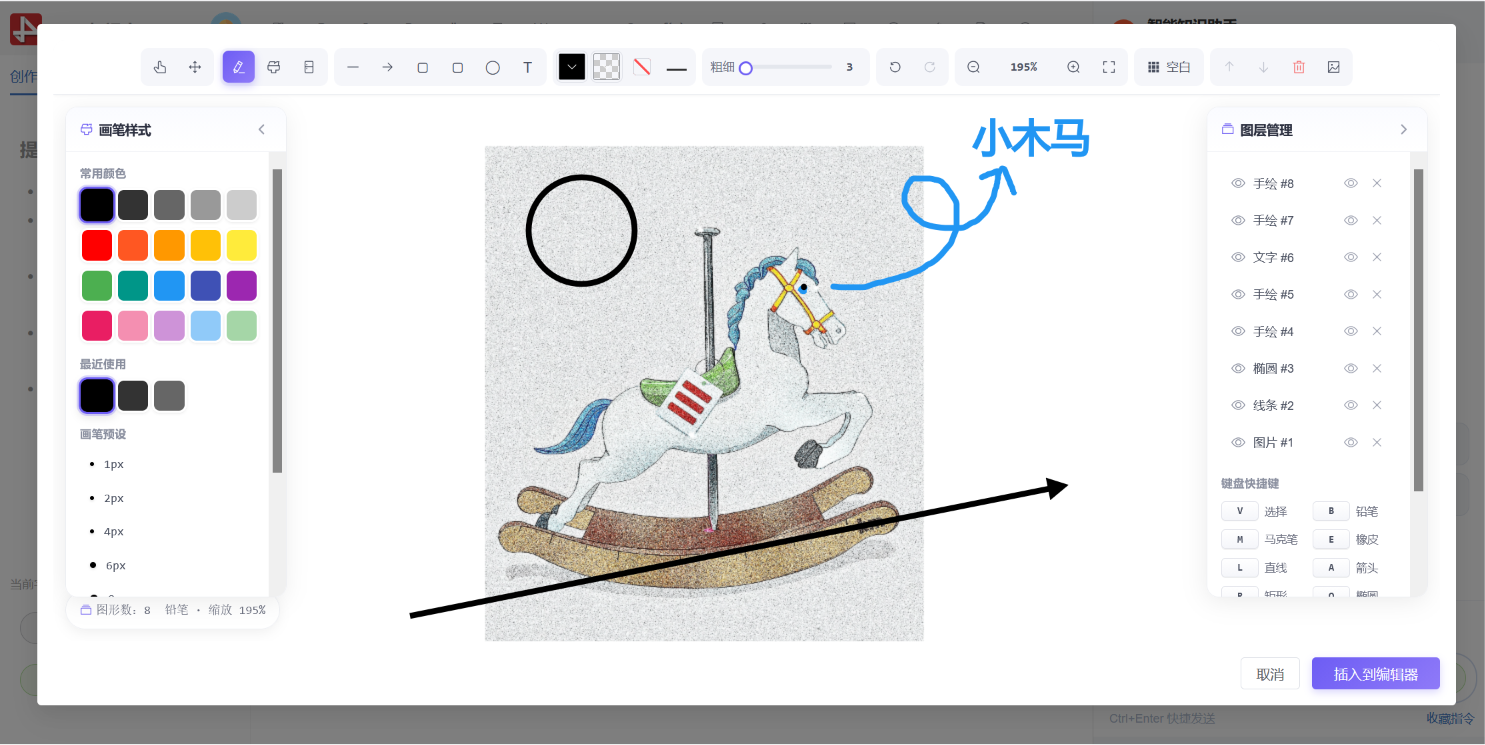Toggle eye next to X on 线条 #2

pos(1351,405)
